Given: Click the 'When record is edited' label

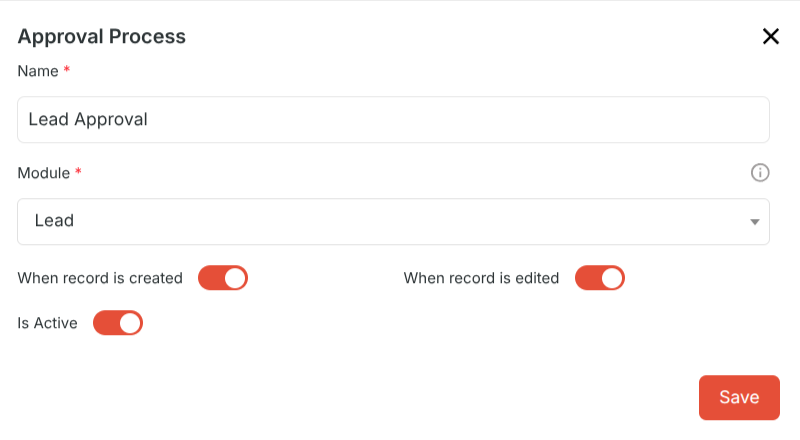Looking at the screenshot, I should pyautogui.click(x=481, y=278).
